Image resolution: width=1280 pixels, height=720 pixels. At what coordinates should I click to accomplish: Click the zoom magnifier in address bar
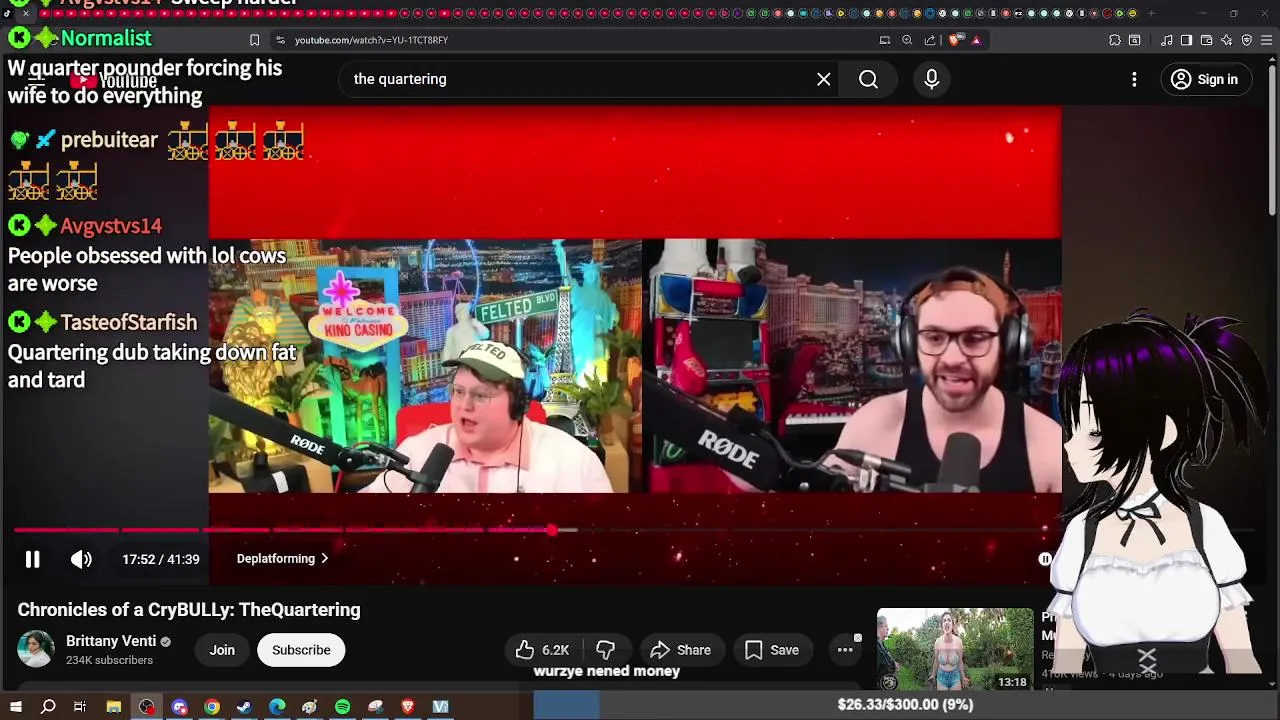pos(907,40)
